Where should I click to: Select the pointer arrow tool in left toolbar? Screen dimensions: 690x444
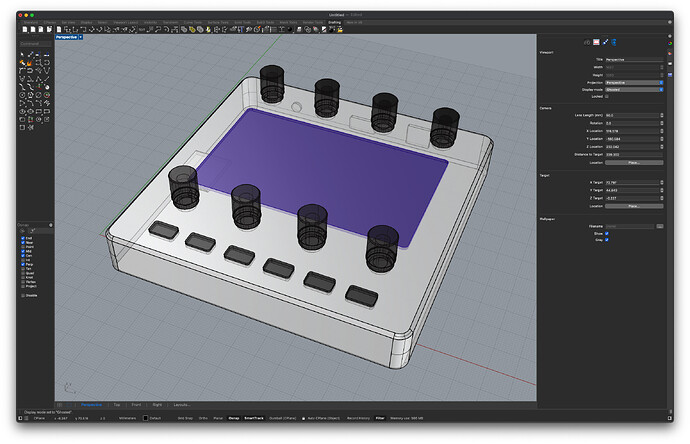[22, 54]
